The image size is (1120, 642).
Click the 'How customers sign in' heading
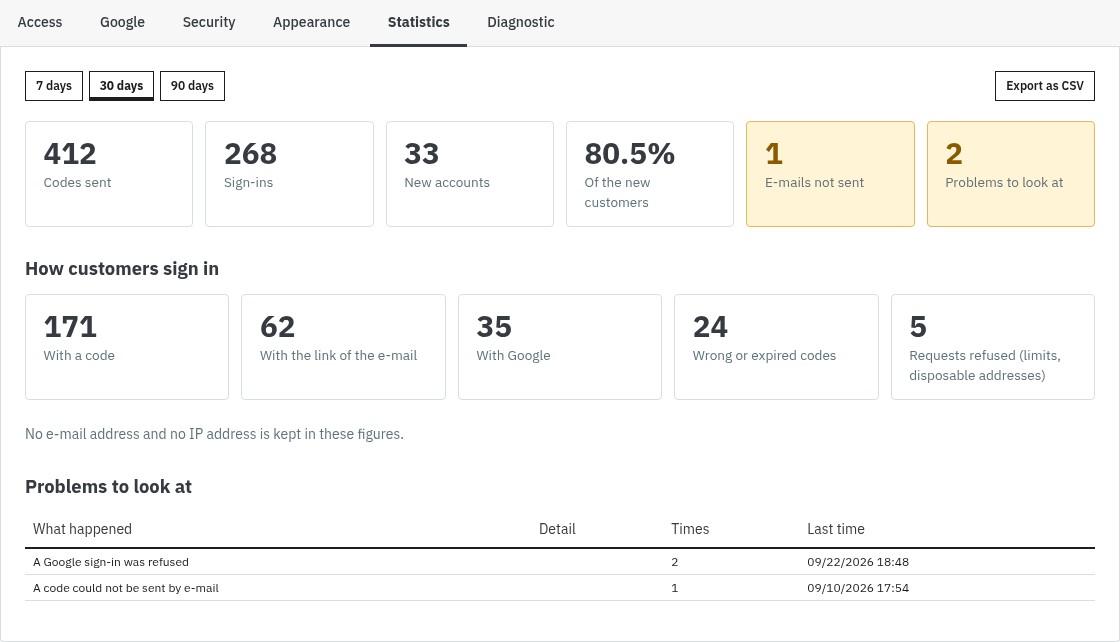[x=122, y=269]
